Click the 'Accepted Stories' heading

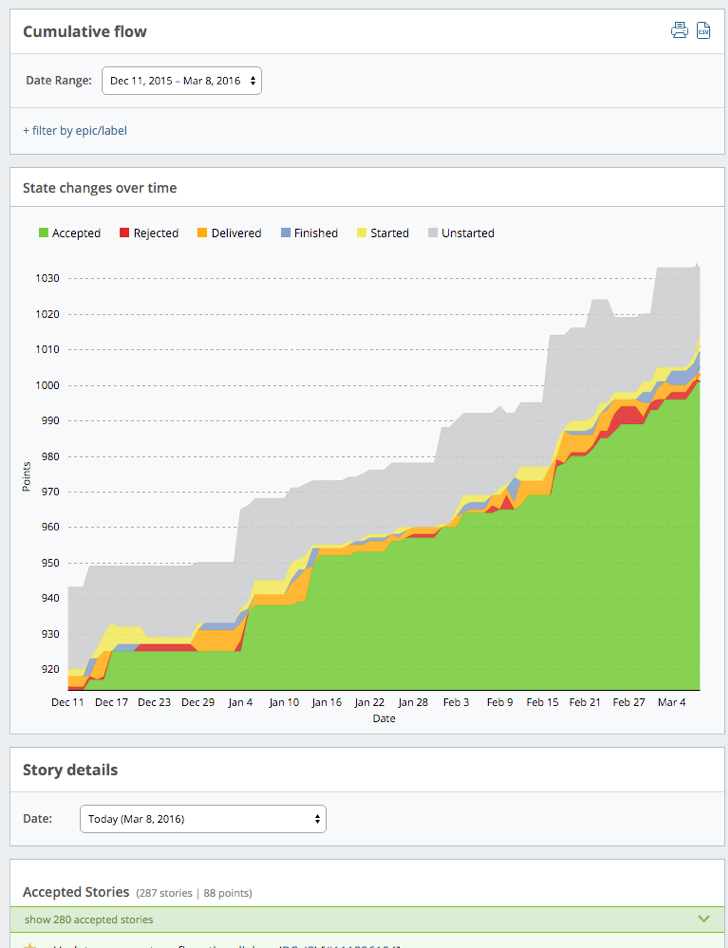click(76, 891)
